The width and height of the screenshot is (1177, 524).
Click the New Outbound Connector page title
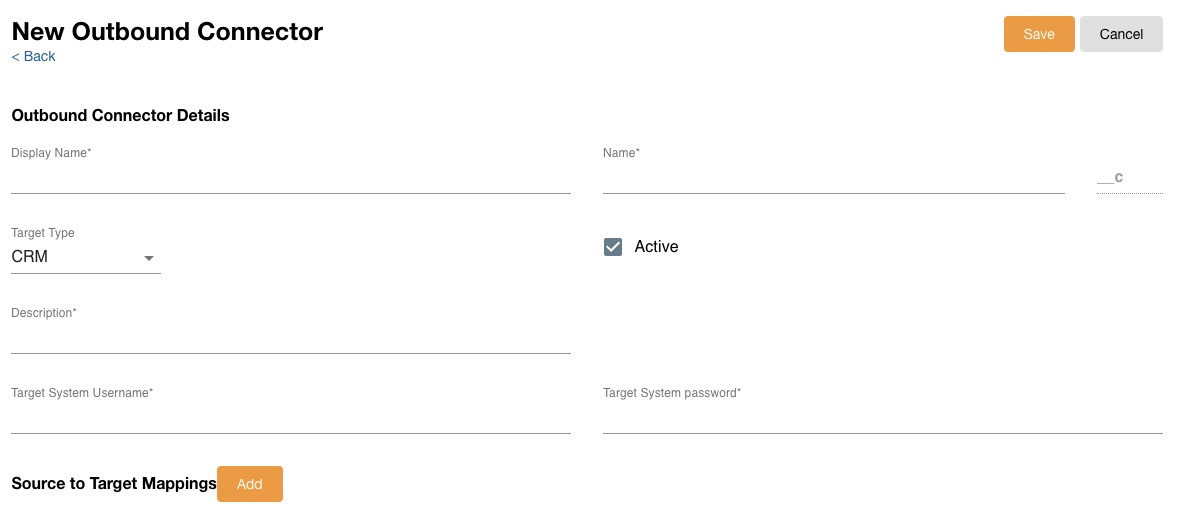coord(167,31)
